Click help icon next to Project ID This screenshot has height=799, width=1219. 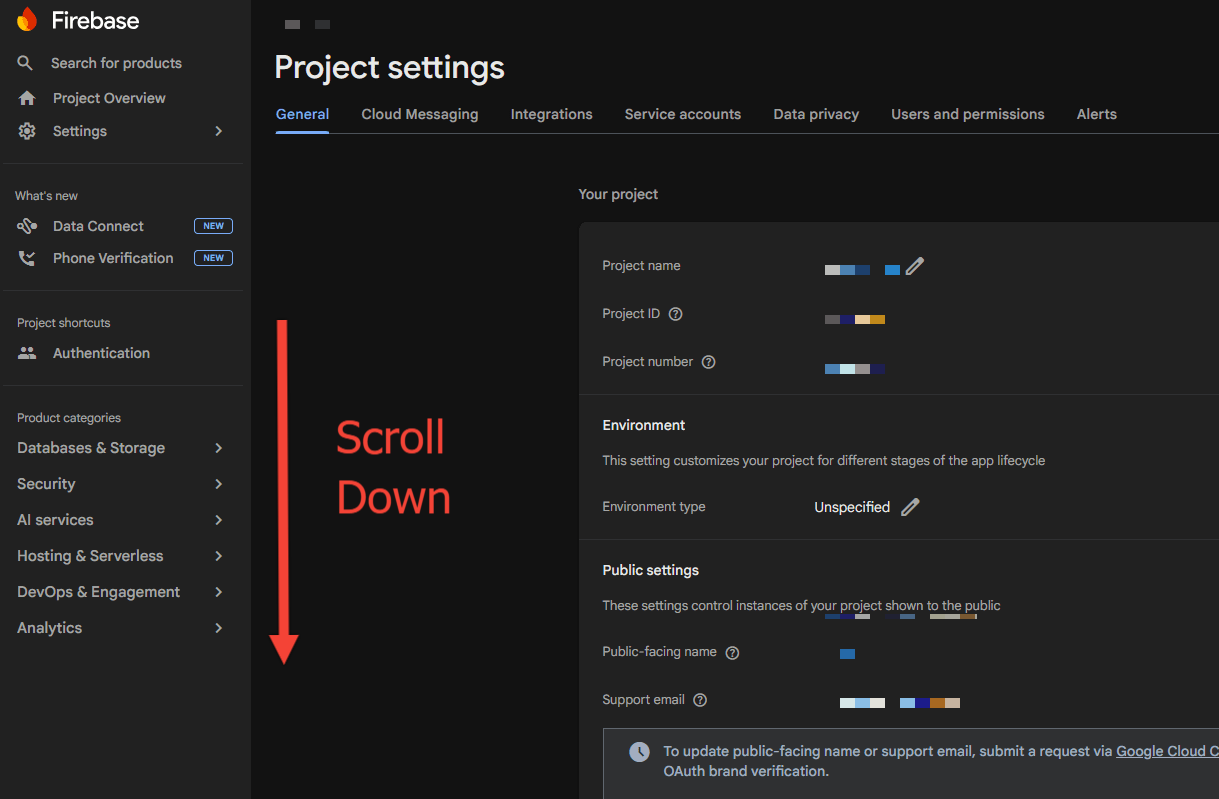tap(676, 314)
